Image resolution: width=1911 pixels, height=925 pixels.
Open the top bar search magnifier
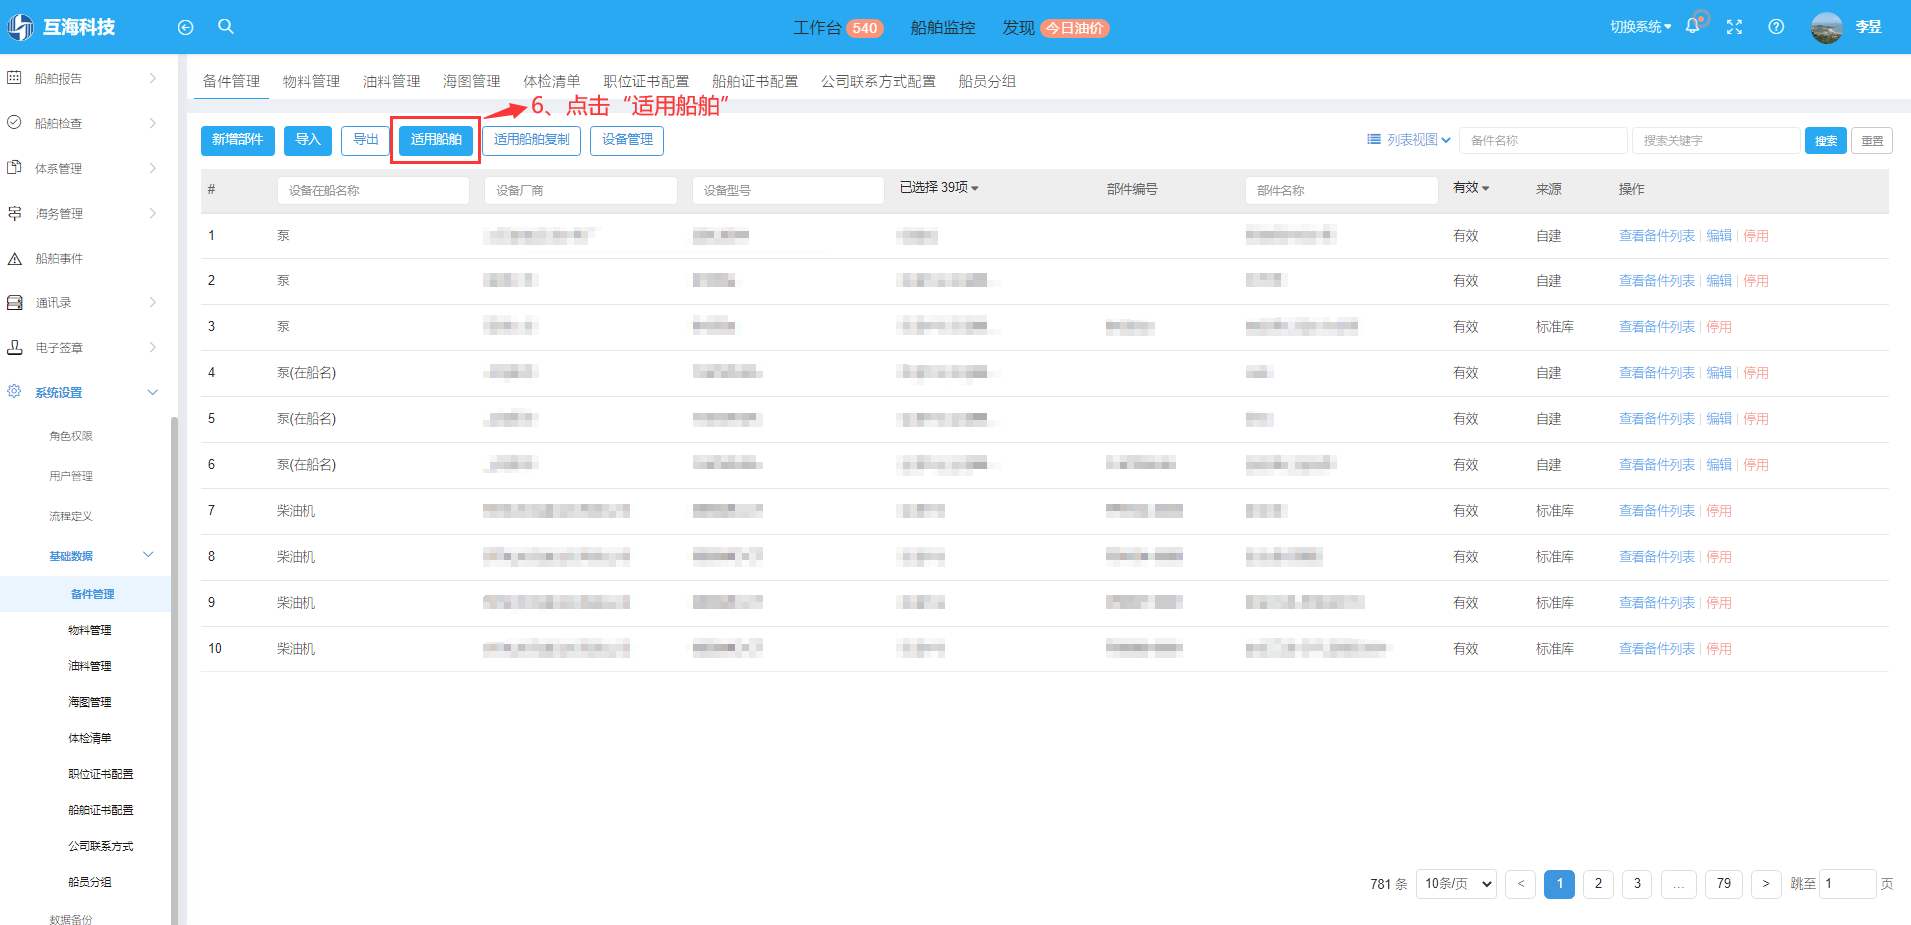click(226, 27)
